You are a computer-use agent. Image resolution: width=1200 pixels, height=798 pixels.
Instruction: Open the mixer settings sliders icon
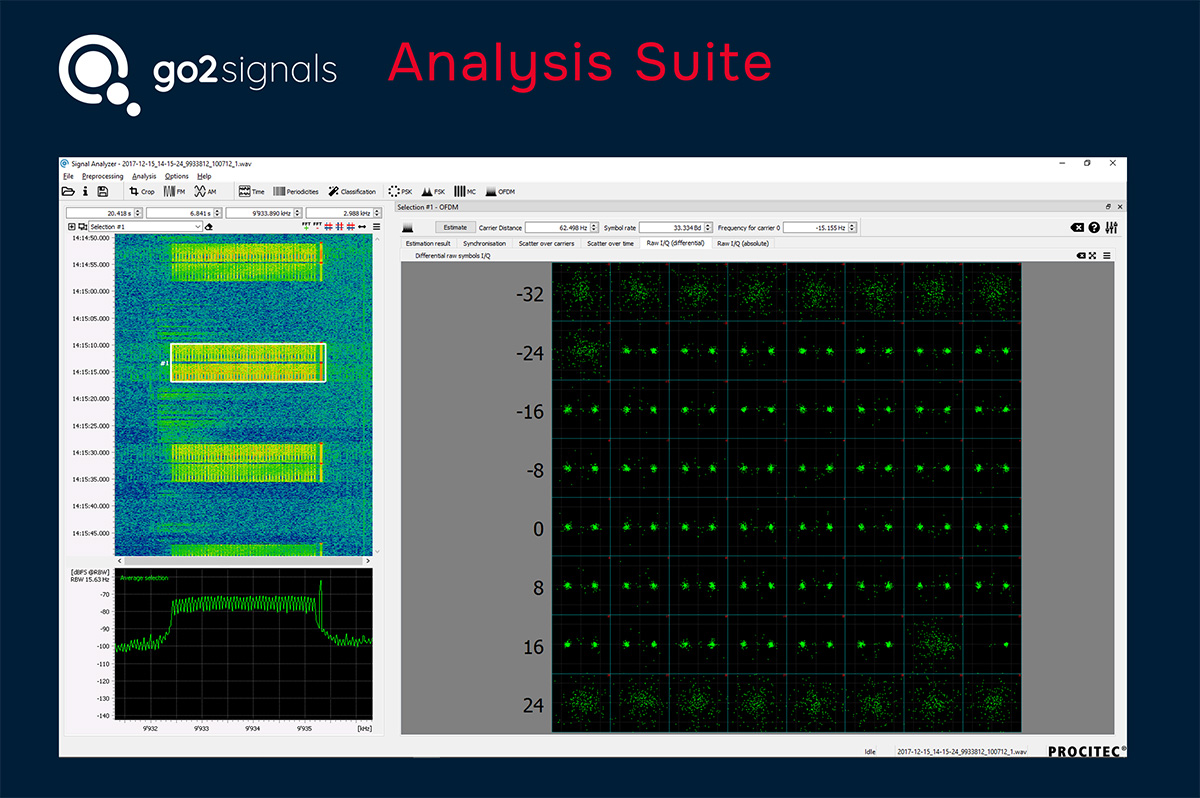pyautogui.click(x=1112, y=228)
